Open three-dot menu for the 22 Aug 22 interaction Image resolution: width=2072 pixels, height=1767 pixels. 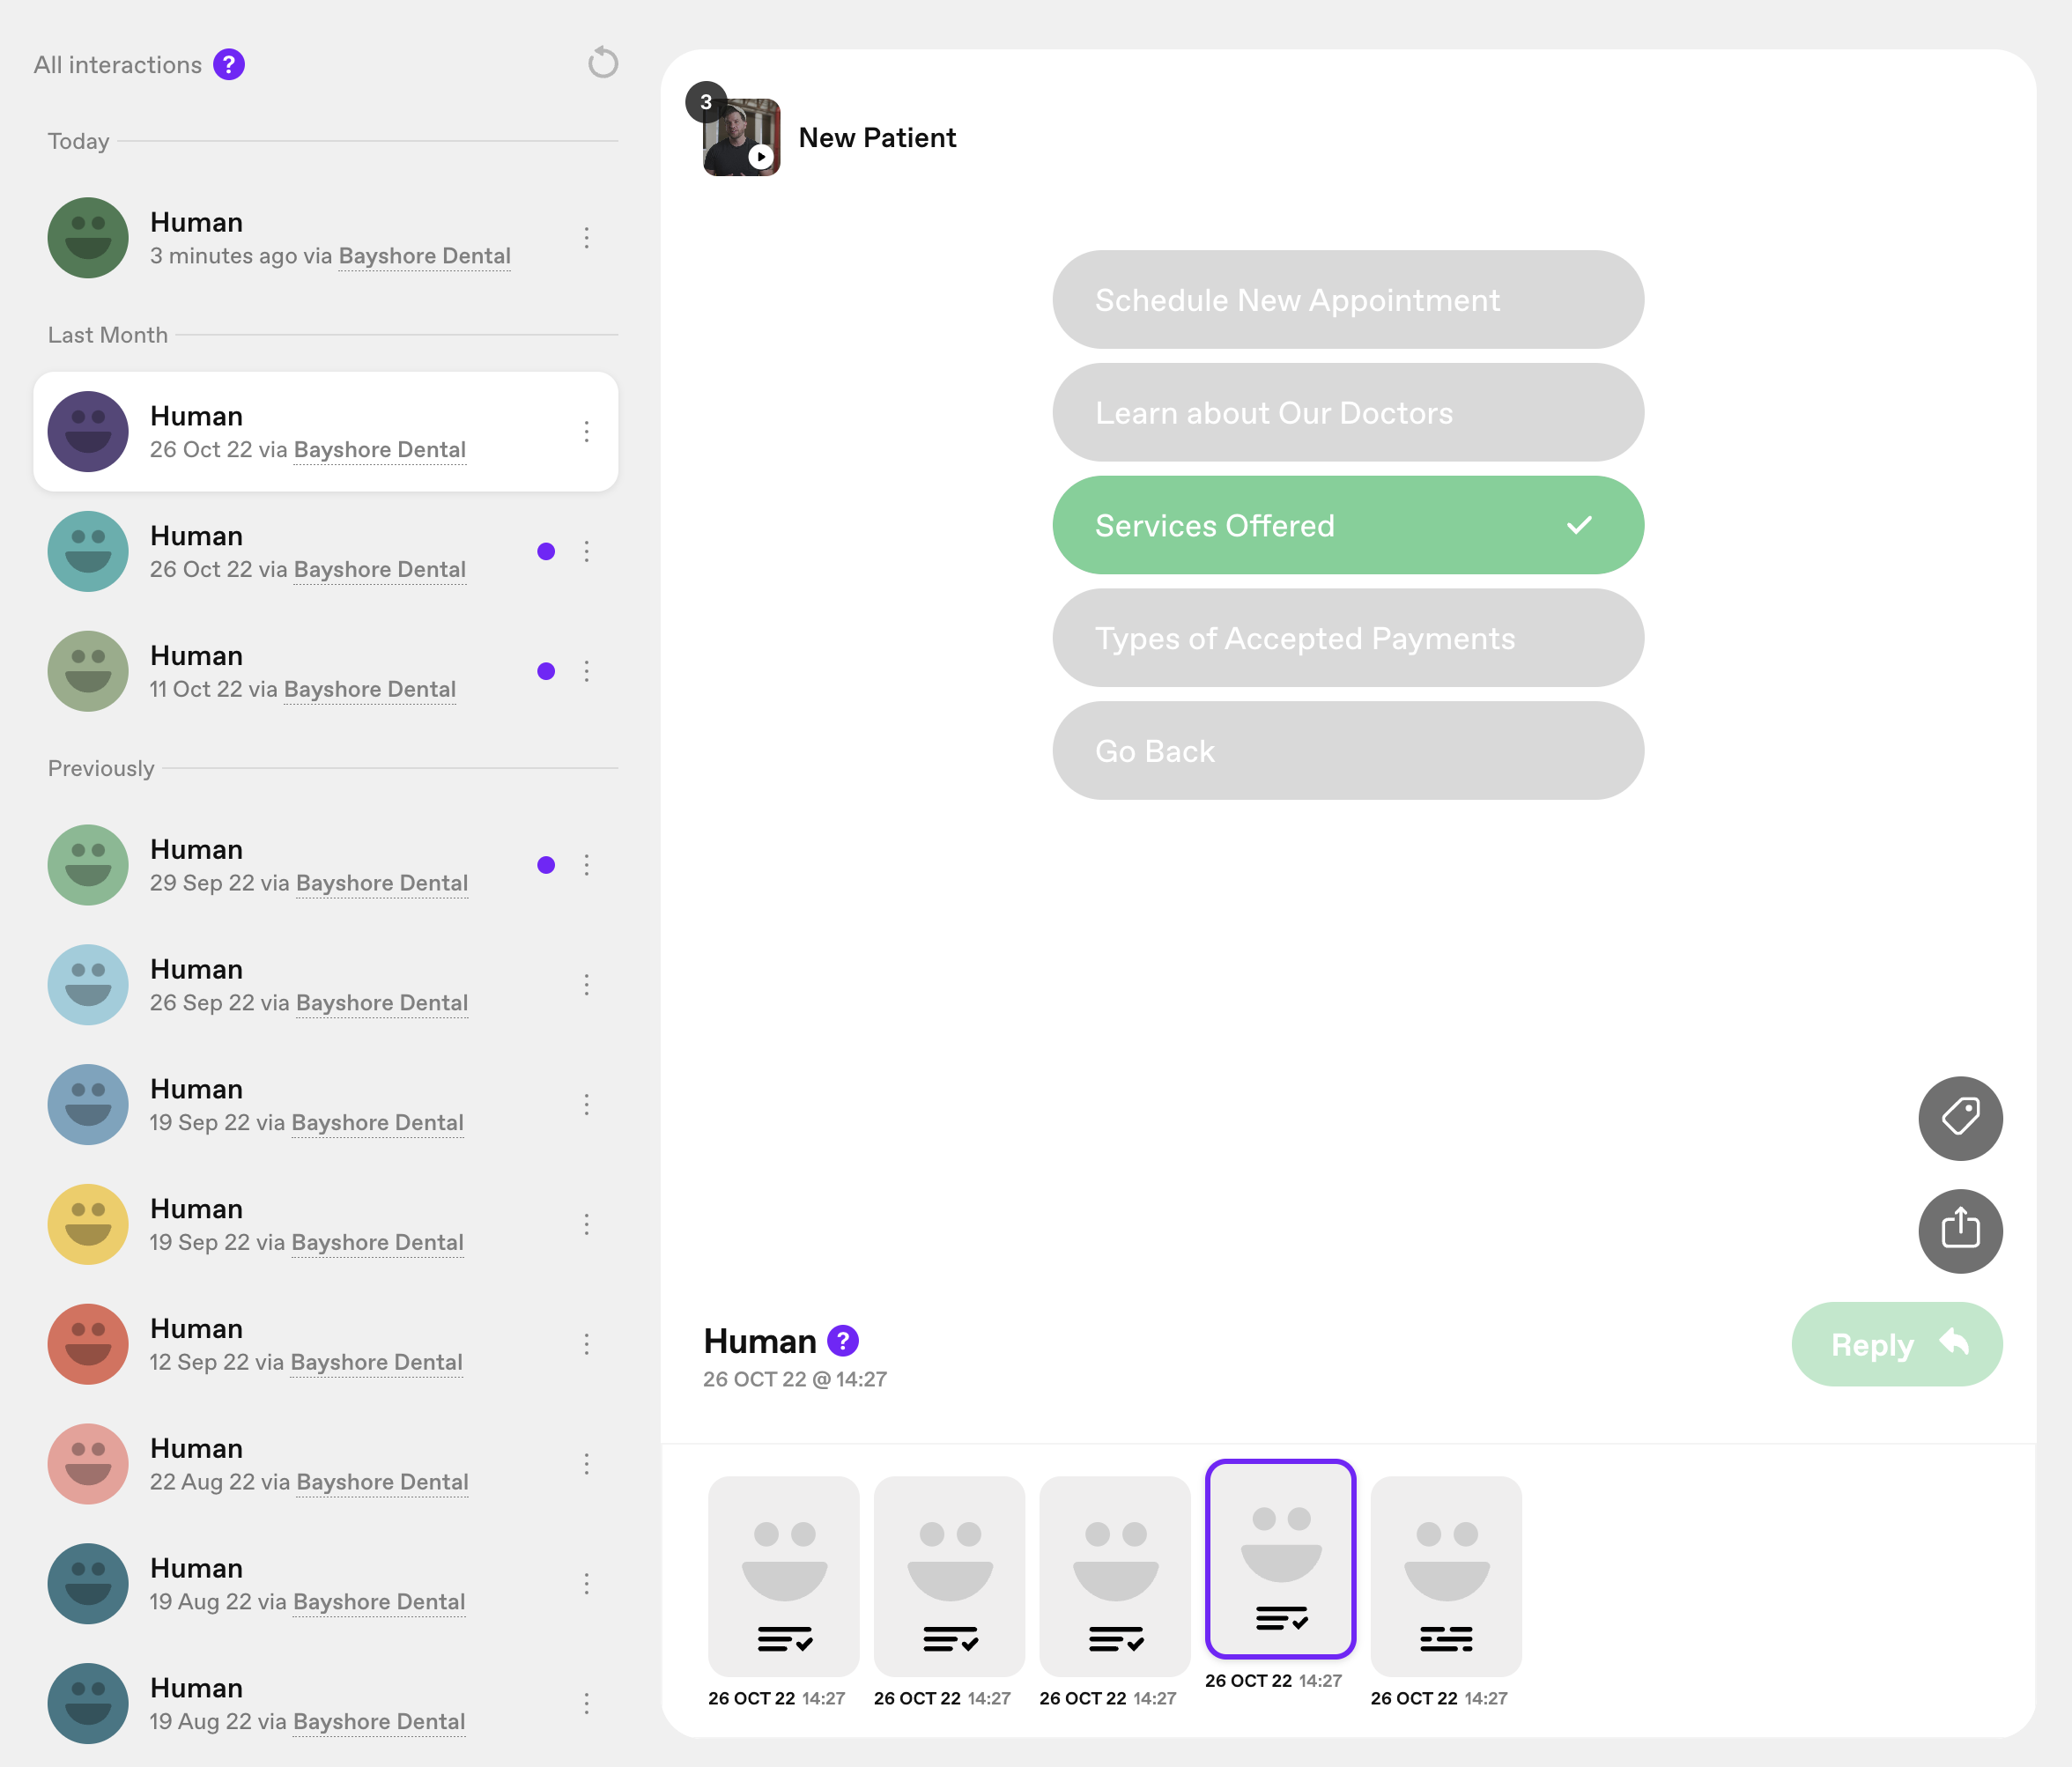point(587,1464)
